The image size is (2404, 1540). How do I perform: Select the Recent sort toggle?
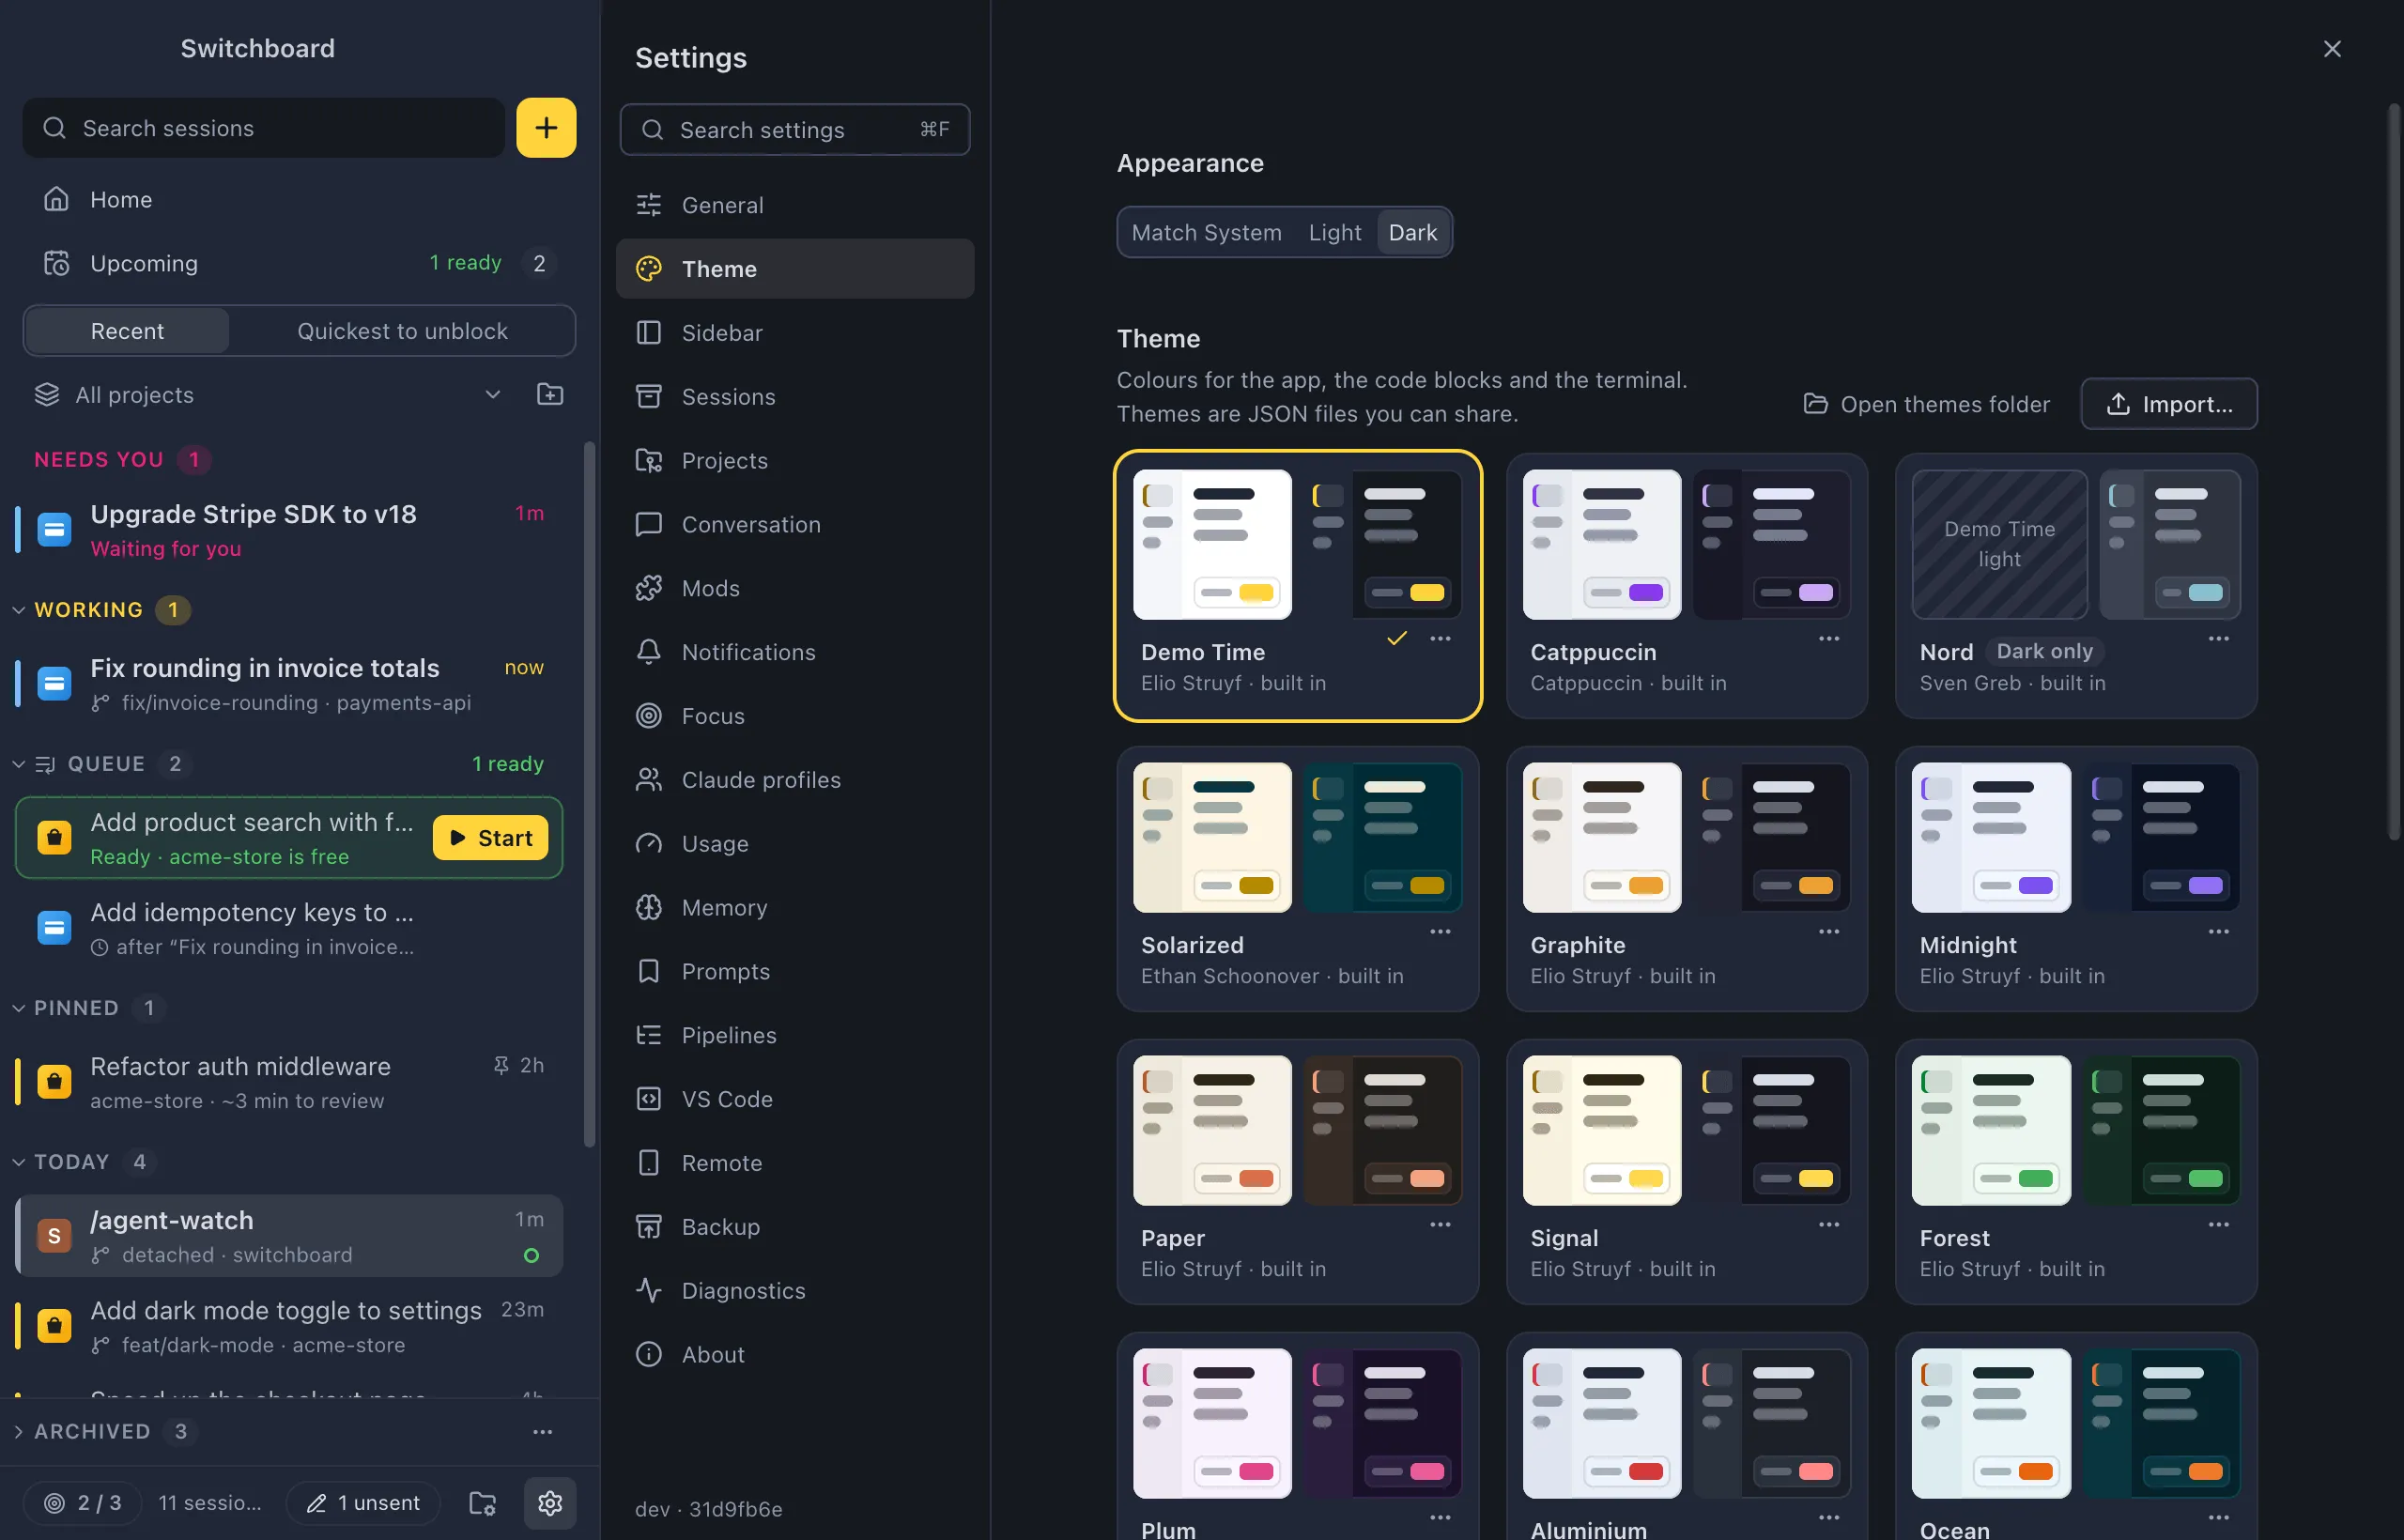(x=127, y=331)
